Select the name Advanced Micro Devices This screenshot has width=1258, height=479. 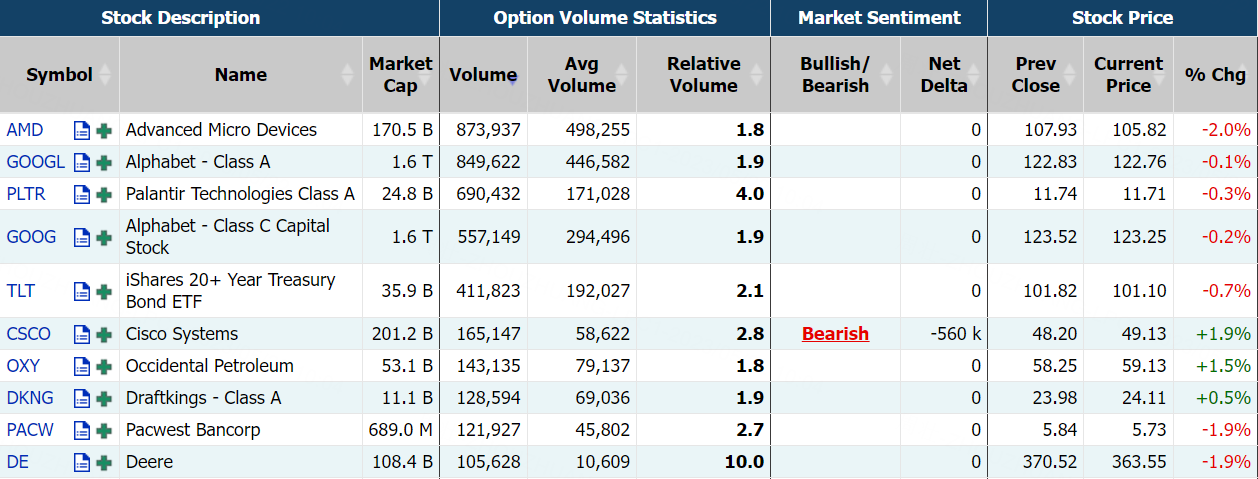(221, 130)
